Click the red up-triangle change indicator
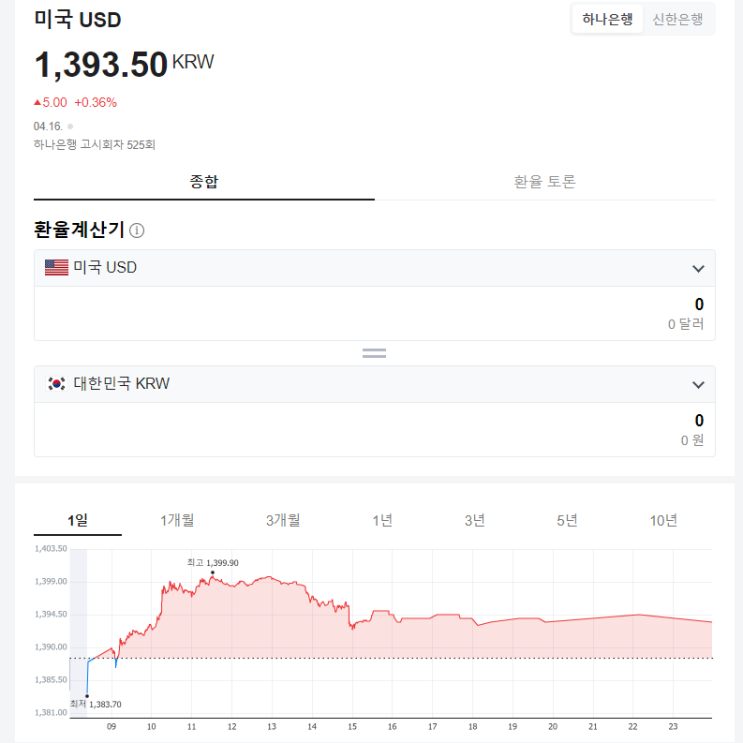 [37, 102]
